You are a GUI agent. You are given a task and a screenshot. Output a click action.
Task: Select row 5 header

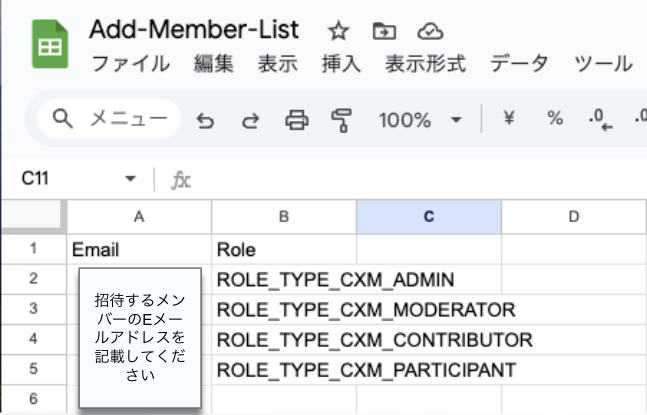(33, 369)
